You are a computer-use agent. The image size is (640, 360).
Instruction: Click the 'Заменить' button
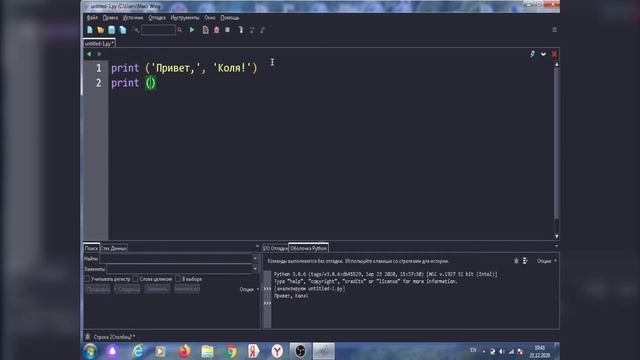click(157, 289)
